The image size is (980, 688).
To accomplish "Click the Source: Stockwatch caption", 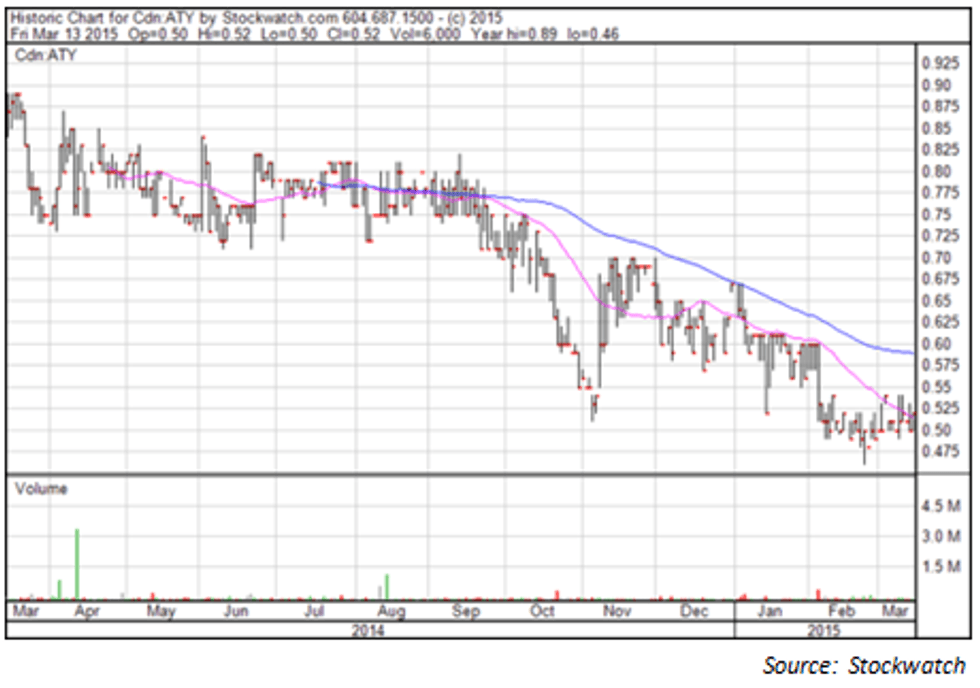I will [x=864, y=665].
